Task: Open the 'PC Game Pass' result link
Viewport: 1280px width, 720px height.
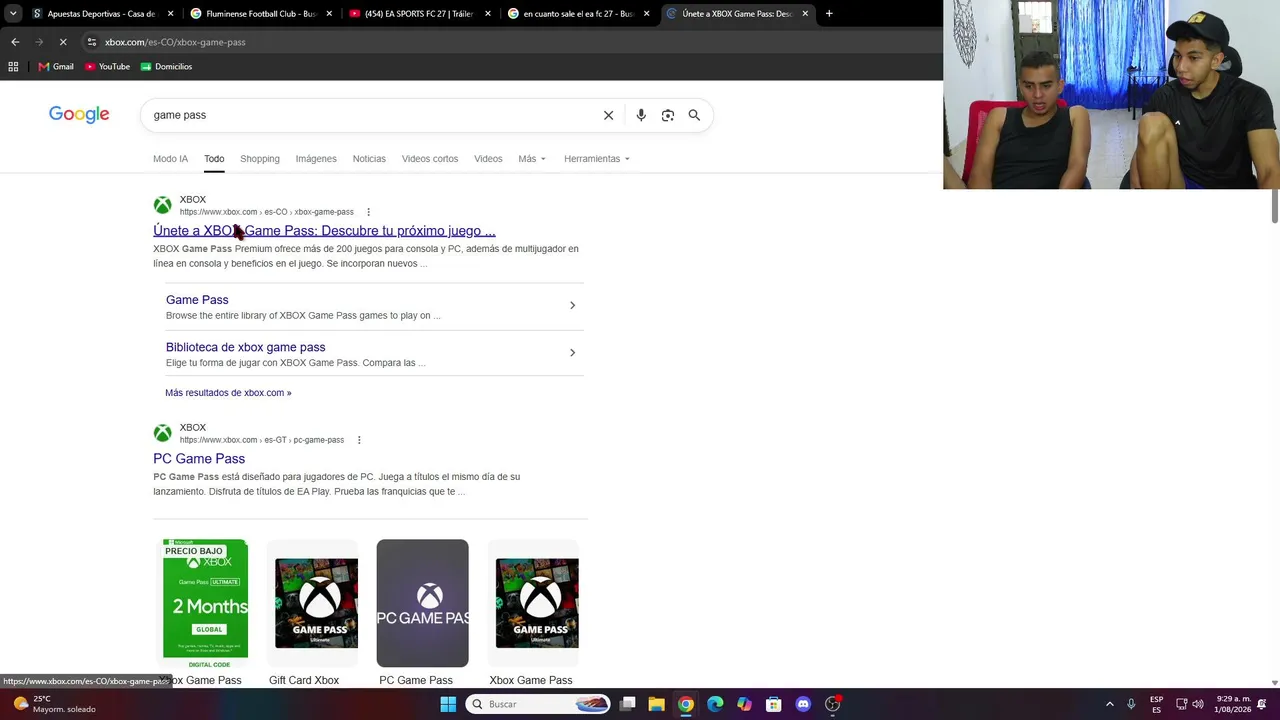Action: pyautogui.click(x=199, y=459)
